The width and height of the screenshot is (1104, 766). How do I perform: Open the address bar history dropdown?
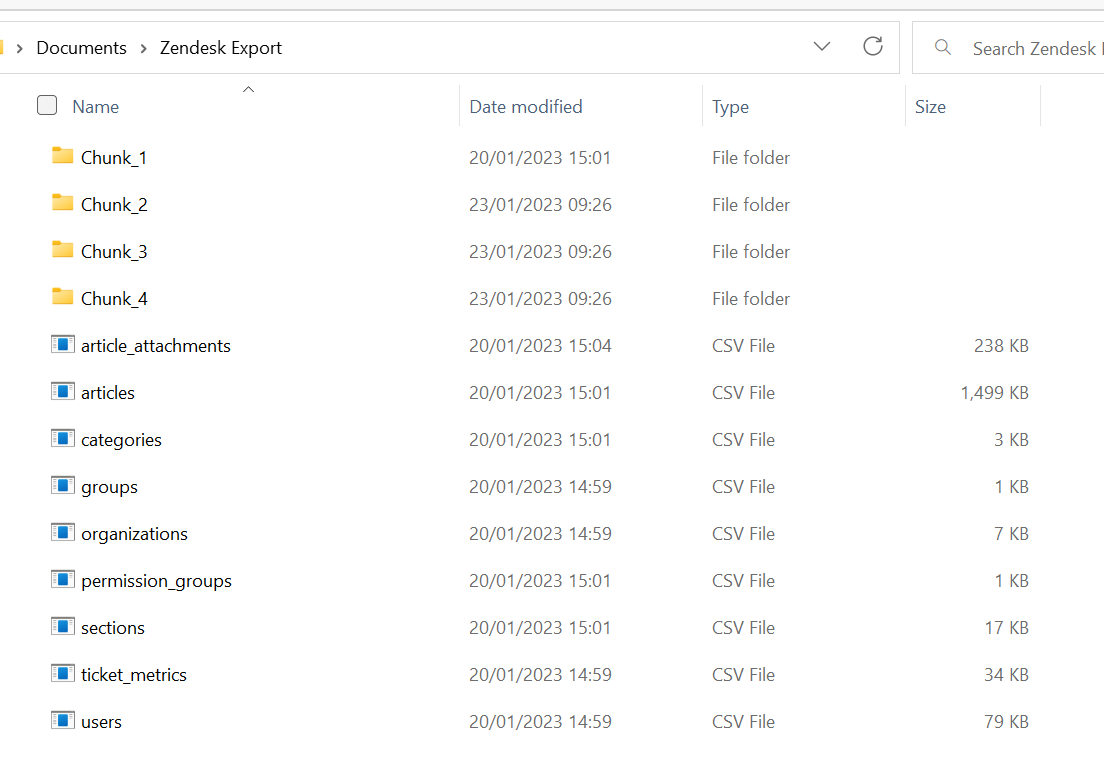pyautogui.click(x=822, y=46)
